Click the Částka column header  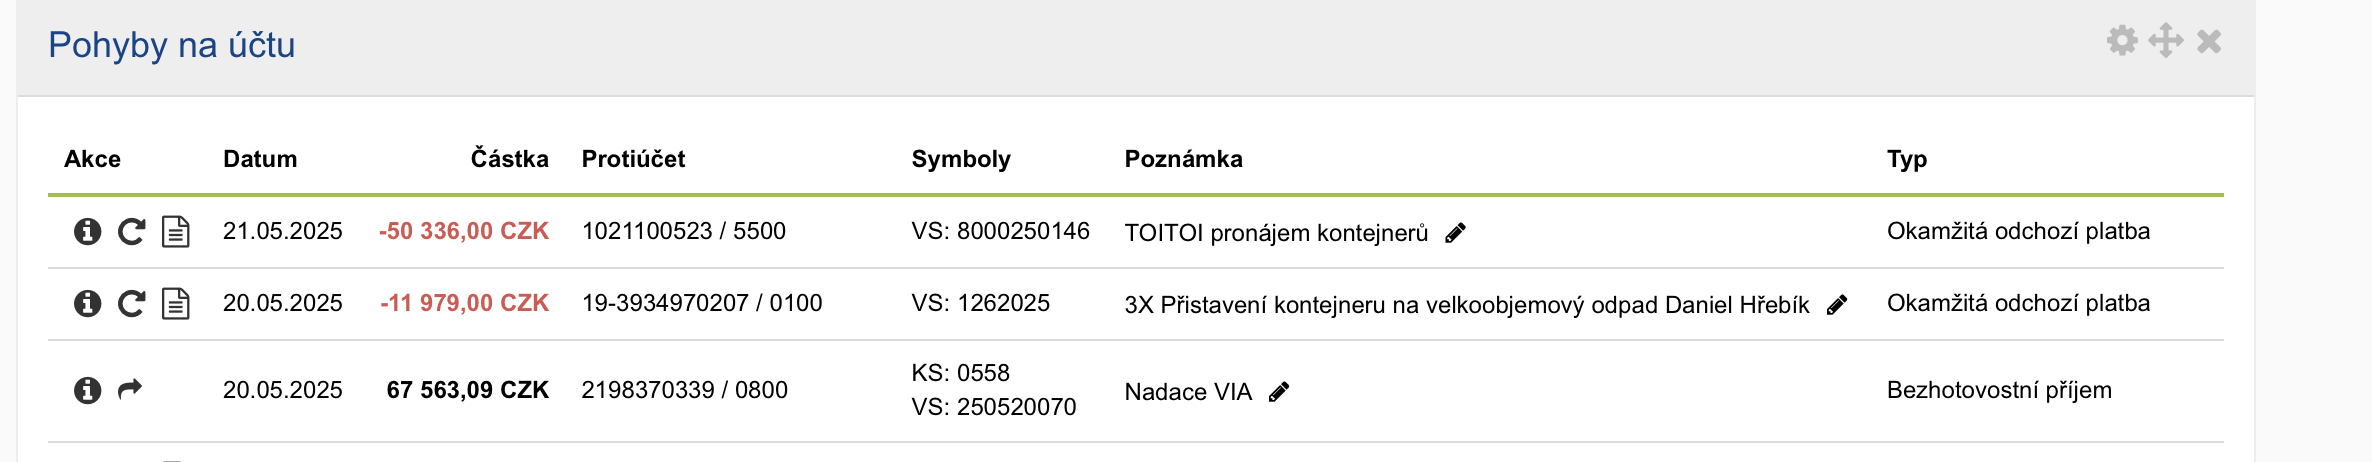pyautogui.click(x=509, y=159)
